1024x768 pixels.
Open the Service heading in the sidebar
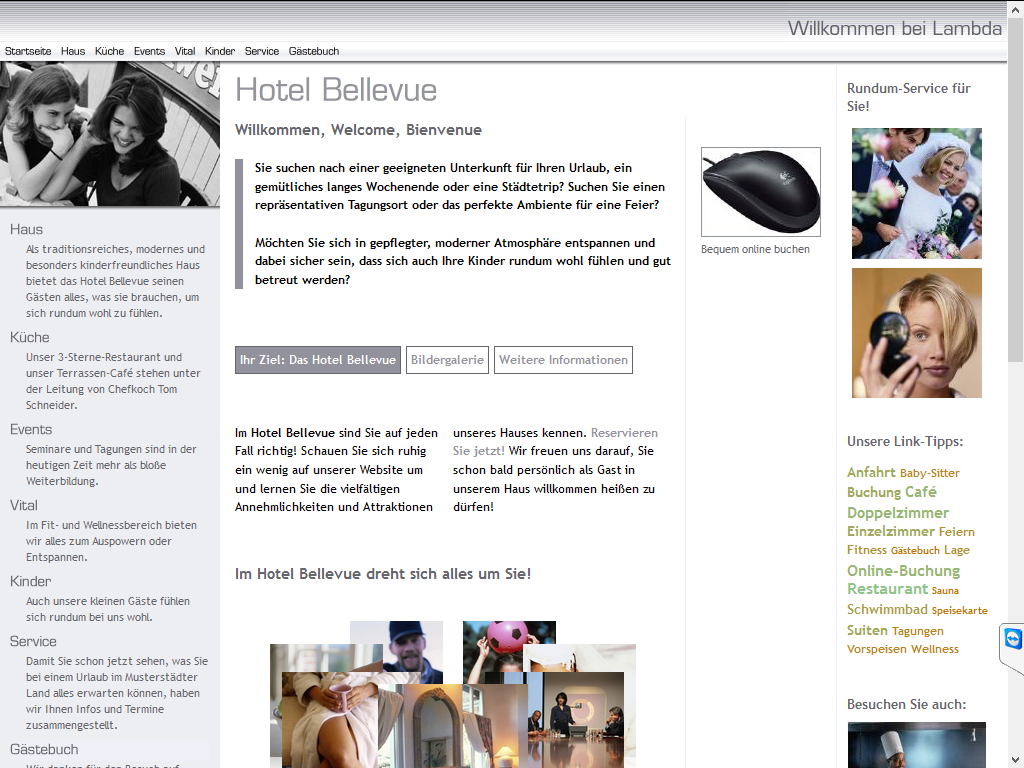tap(33, 641)
